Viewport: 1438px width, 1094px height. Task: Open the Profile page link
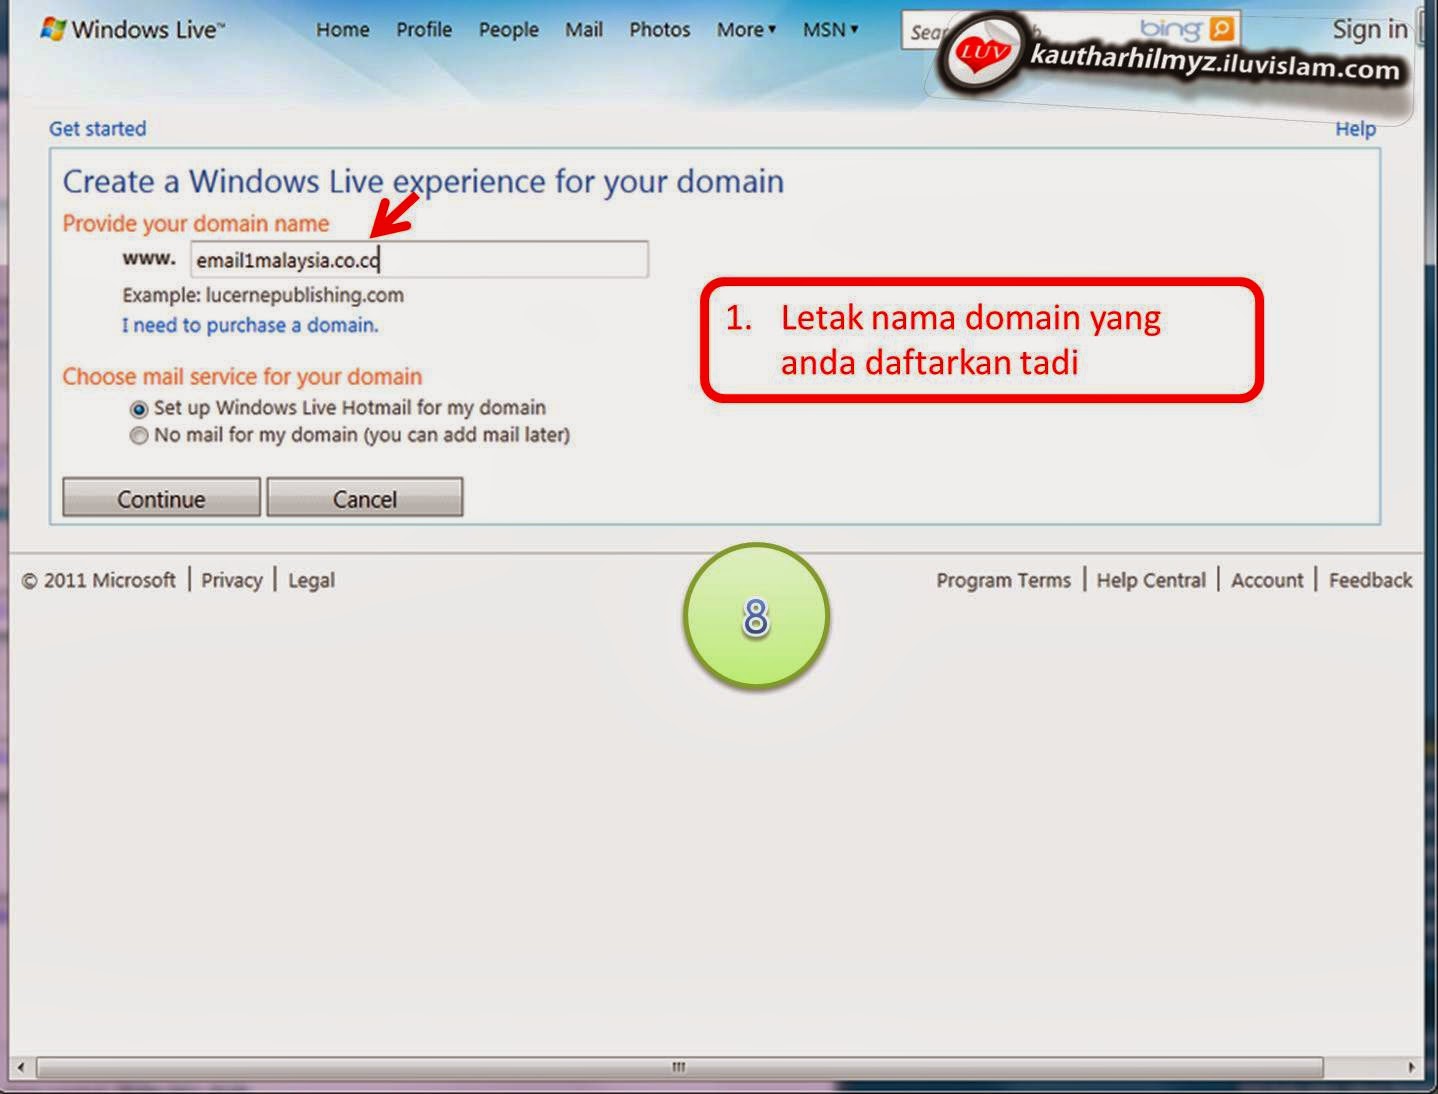coord(424,30)
